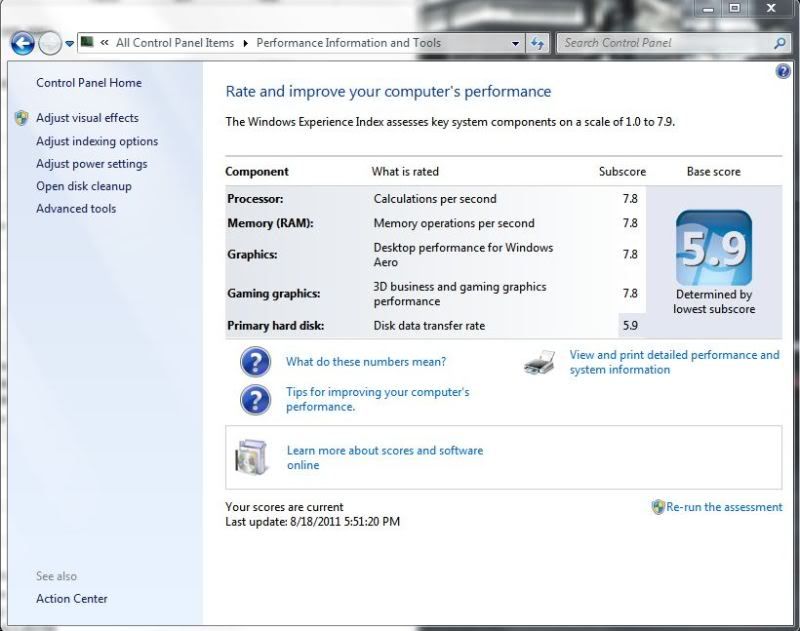Click question icon beside What do these numbers mean
This screenshot has height=631, width=800.
click(255, 362)
